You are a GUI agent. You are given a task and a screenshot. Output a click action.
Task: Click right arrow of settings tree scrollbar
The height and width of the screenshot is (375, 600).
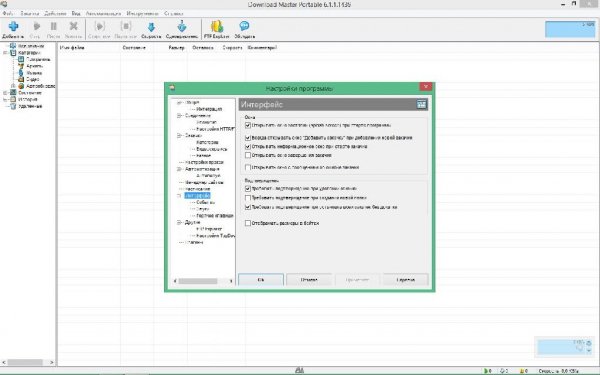(231, 281)
